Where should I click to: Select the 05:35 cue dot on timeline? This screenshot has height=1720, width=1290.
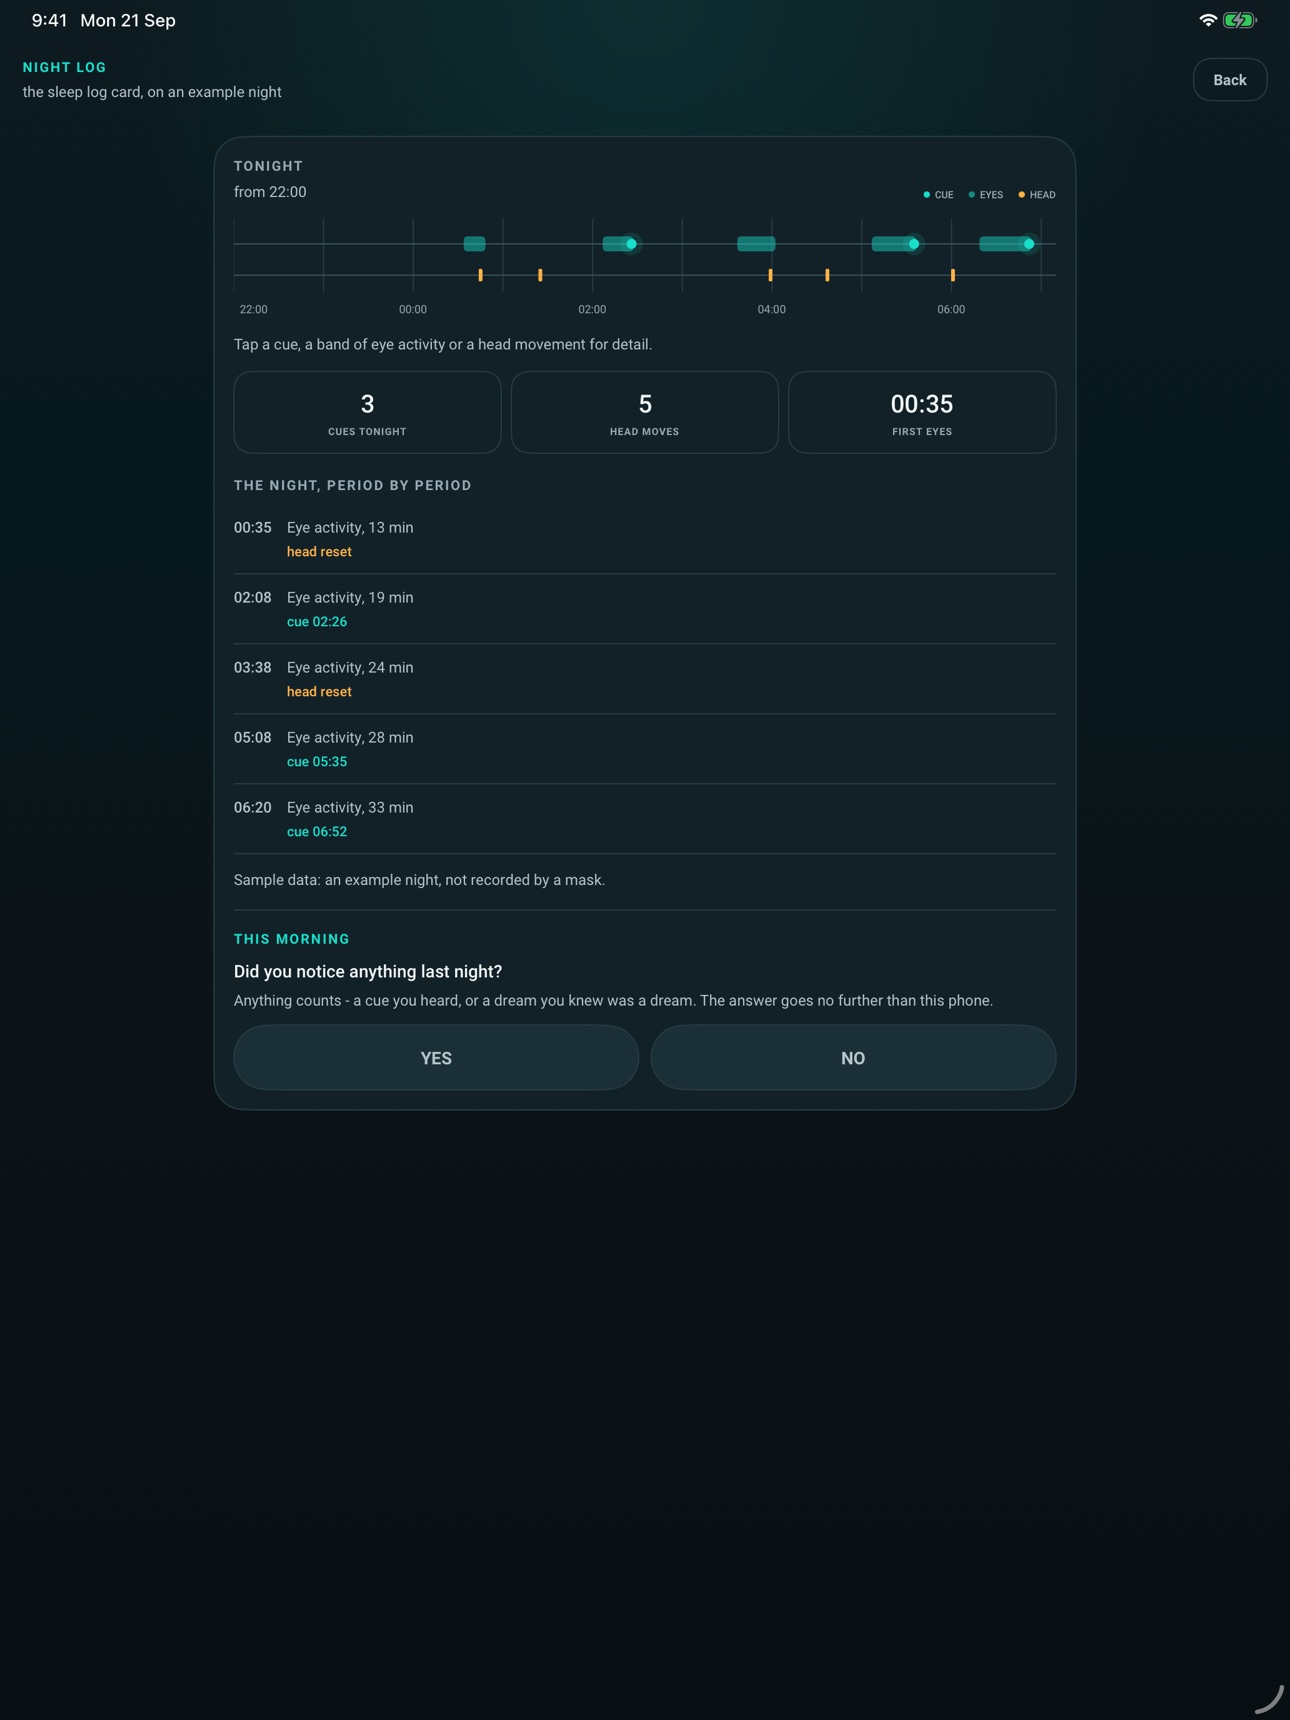(913, 244)
